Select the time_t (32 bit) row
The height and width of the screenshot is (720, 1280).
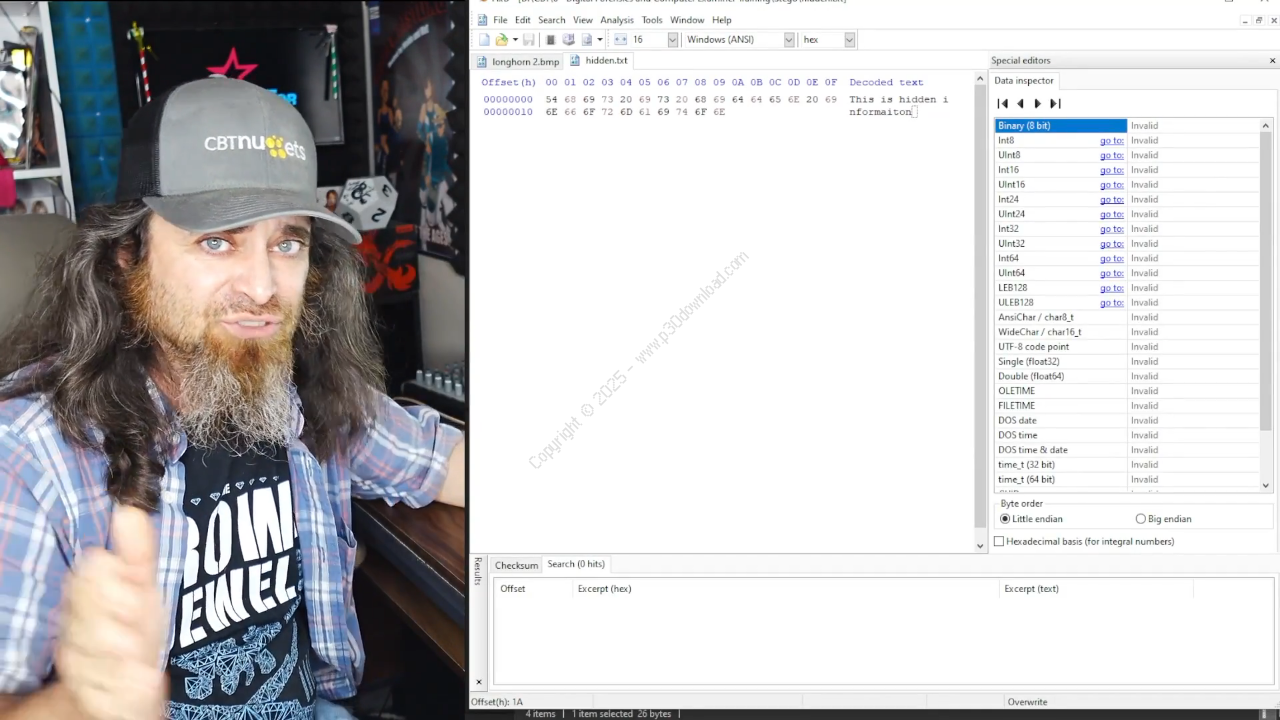1127,464
